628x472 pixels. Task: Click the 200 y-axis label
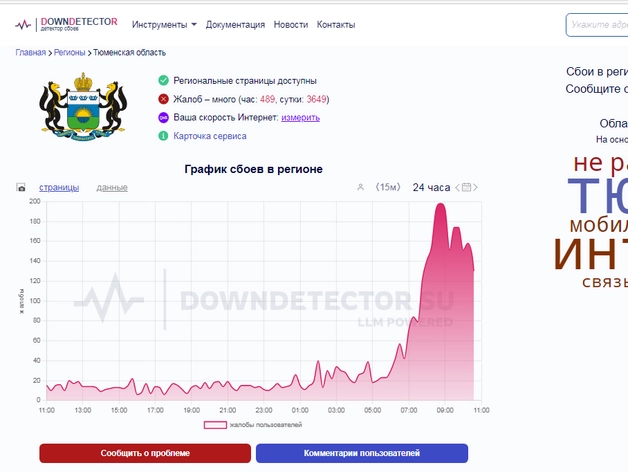(x=35, y=201)
